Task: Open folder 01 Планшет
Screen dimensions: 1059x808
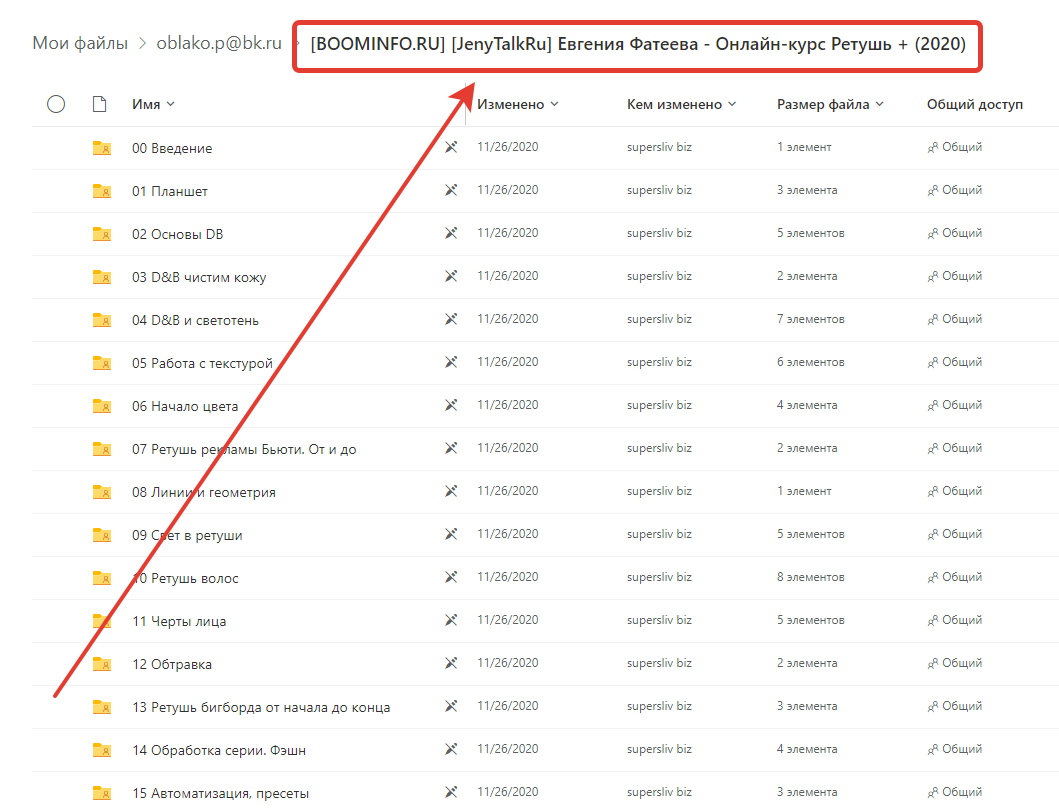Action: coord(170,191)
